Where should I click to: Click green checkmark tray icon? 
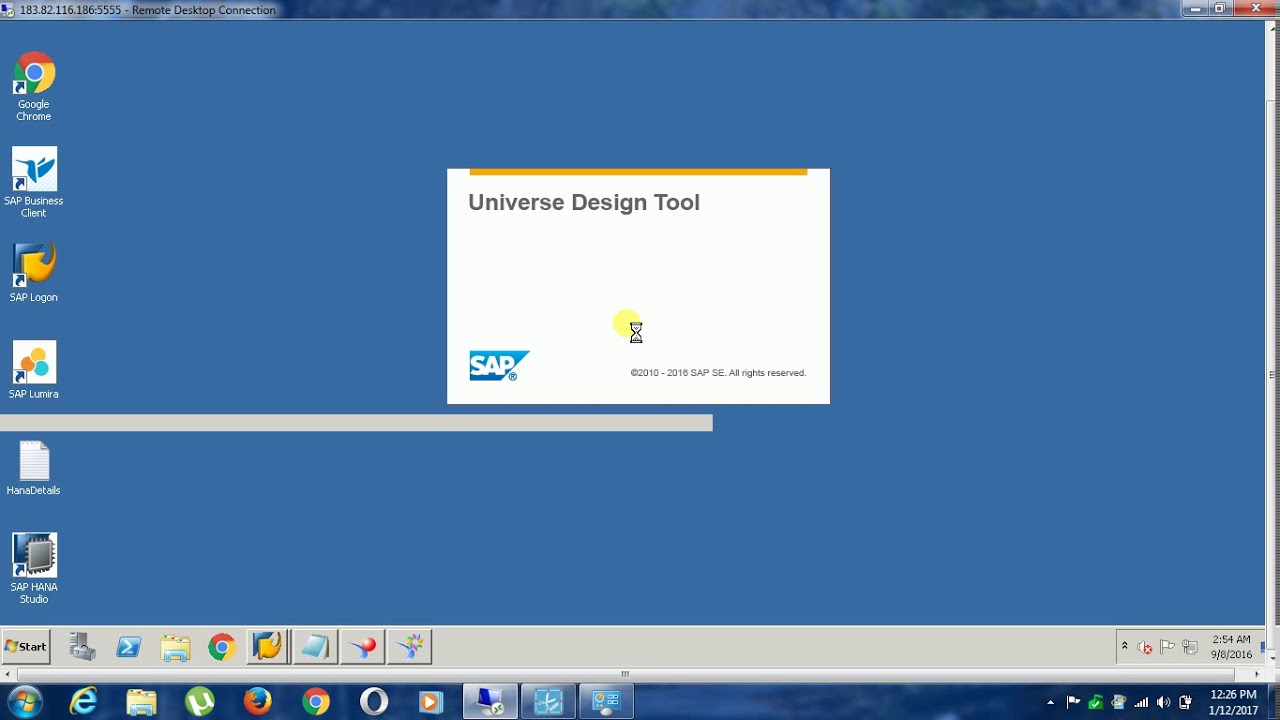pos(1096,702)
